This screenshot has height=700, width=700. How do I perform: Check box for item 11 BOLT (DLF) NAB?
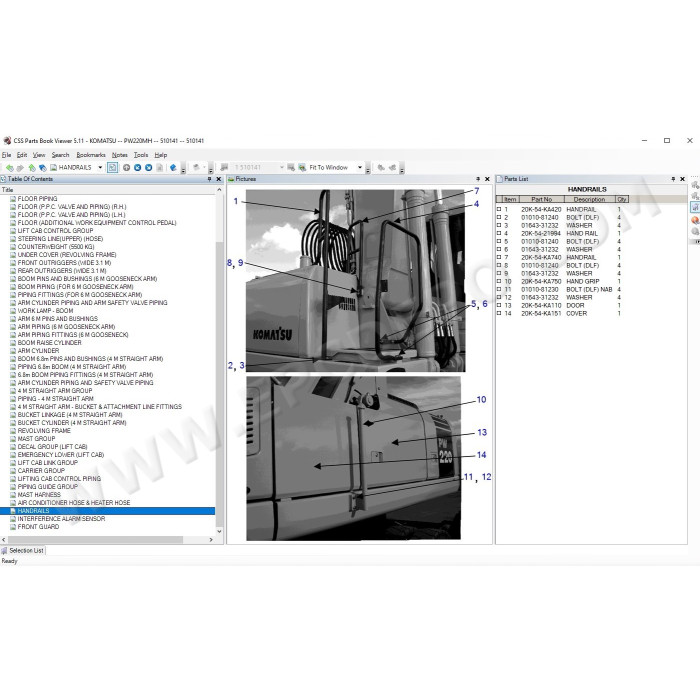tap(499, 289)
